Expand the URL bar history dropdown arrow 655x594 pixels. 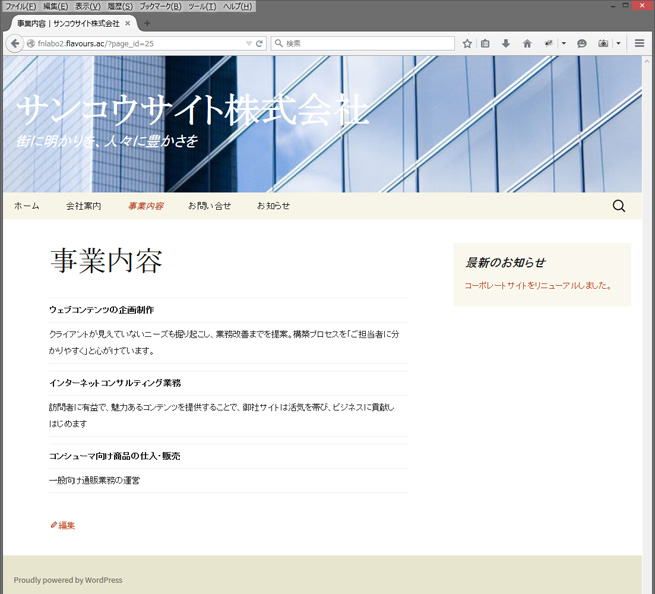point(249,44)
